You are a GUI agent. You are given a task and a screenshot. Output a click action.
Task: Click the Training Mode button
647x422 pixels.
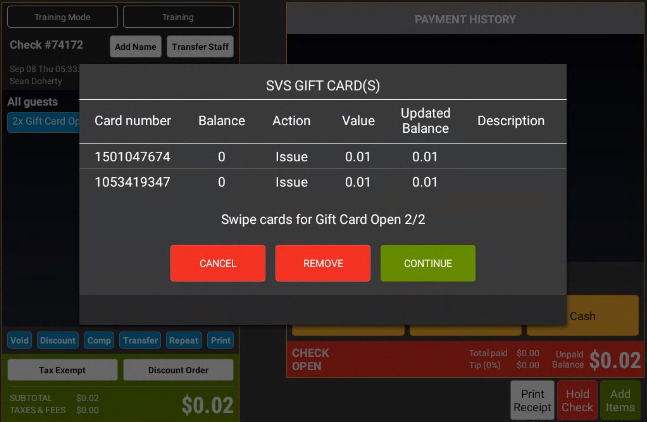(x=62, y=17)
